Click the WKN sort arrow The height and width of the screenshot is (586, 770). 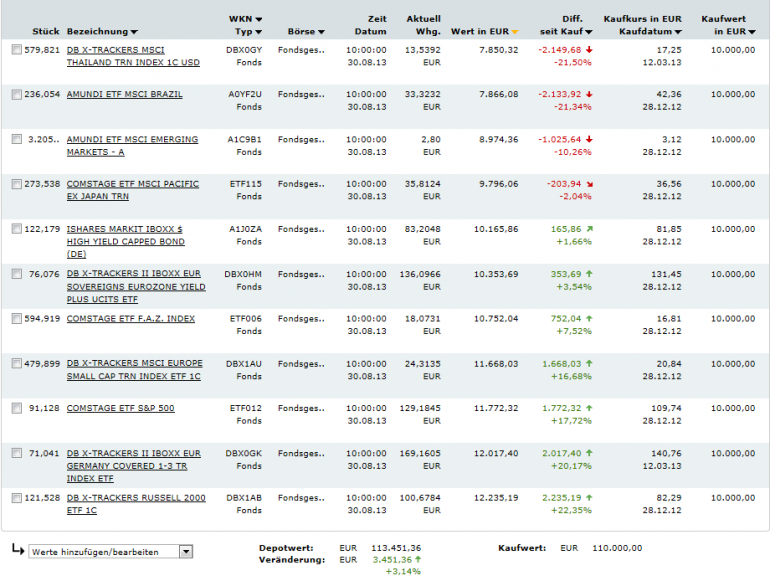click(259, 19)
